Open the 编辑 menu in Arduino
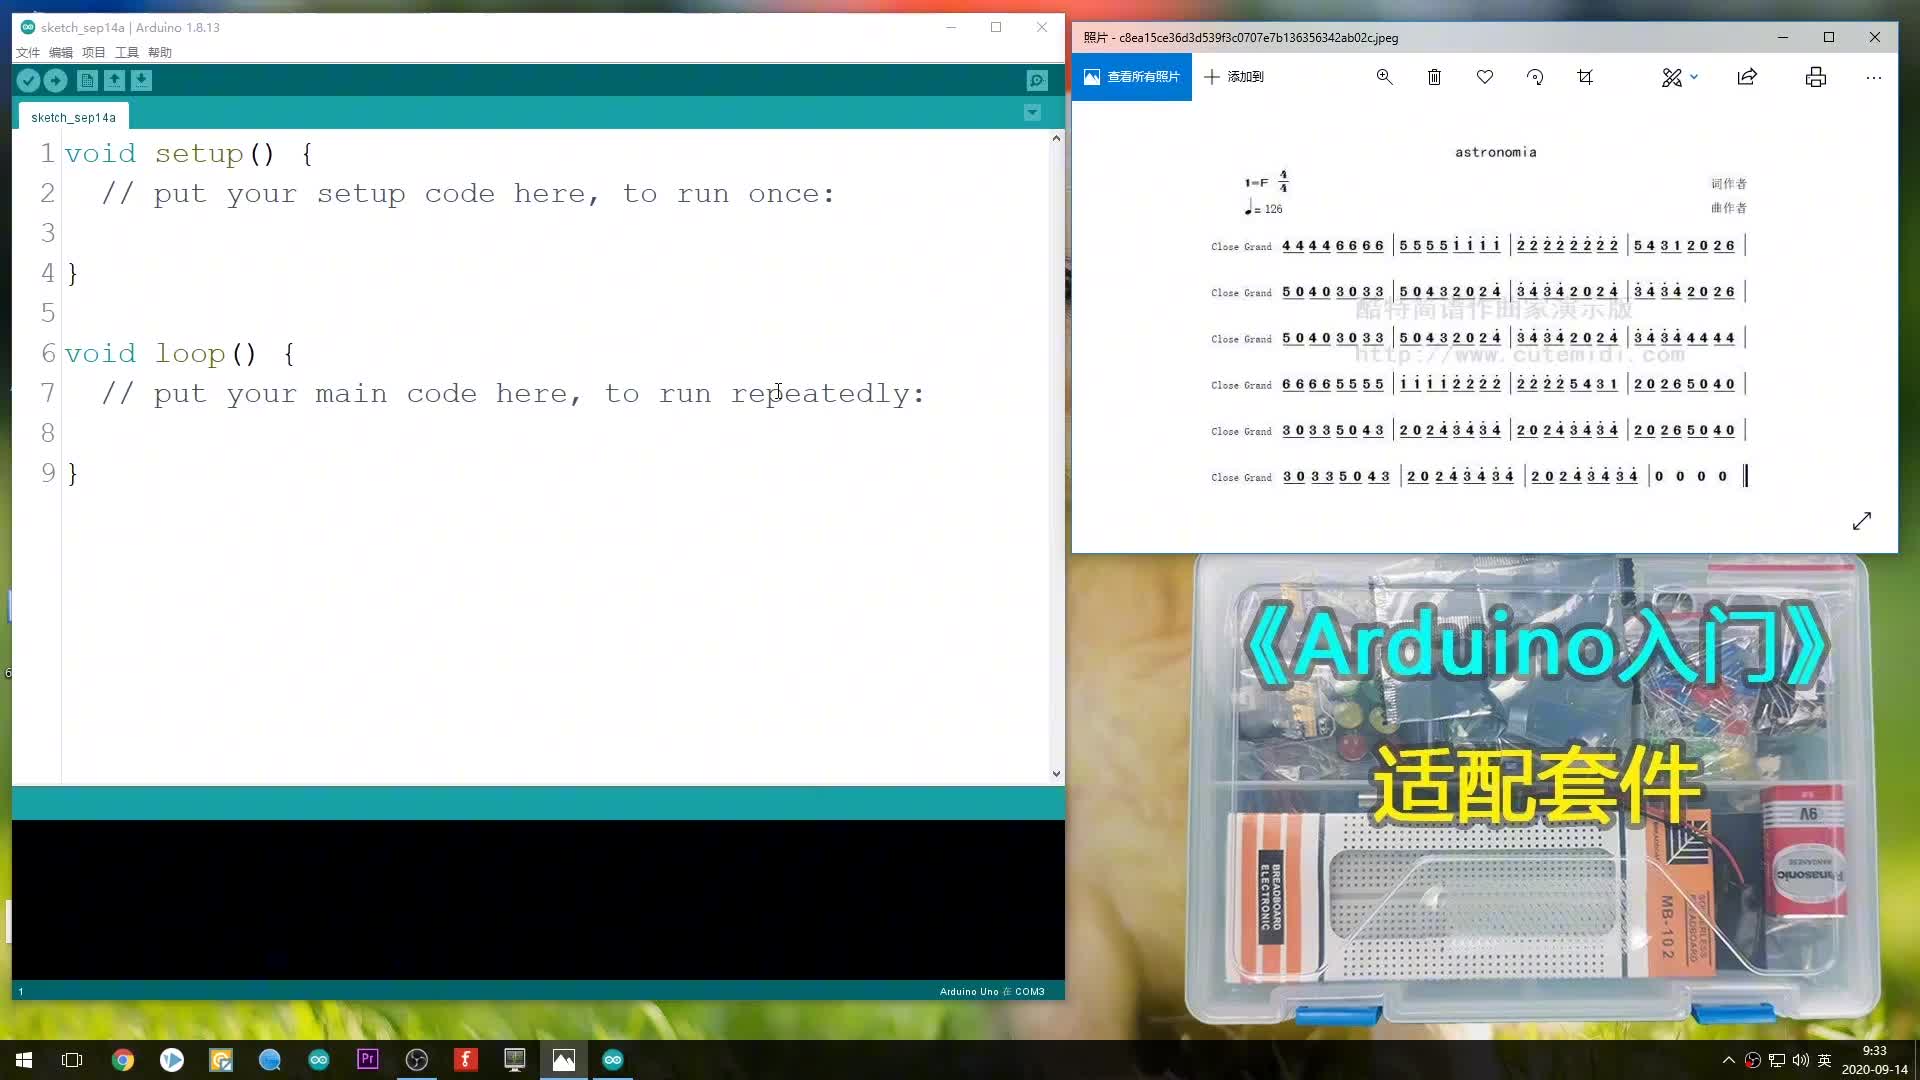Viewport: 1920px width, 1080px height. click(x=61, y=53)
